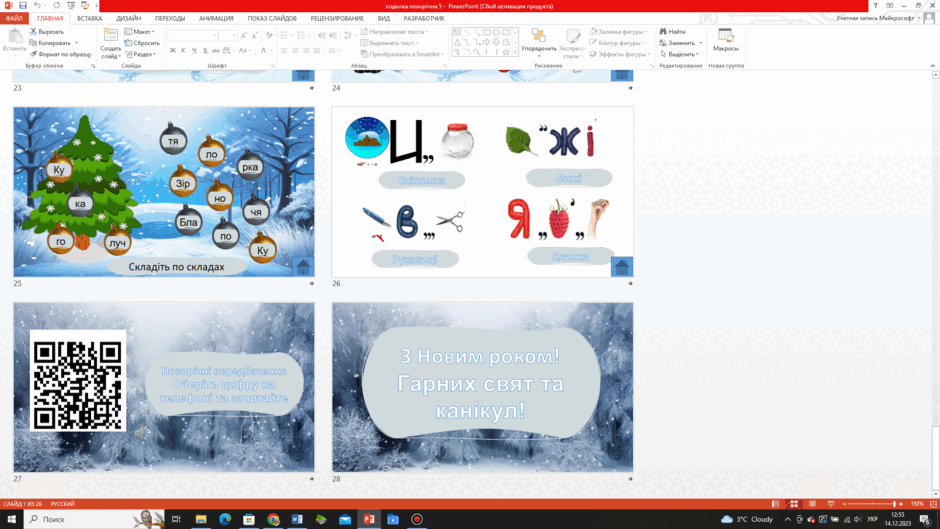Toggle Normal view in status bar
The width and height of the screenshot is (940, 529).
pos(775,504)
